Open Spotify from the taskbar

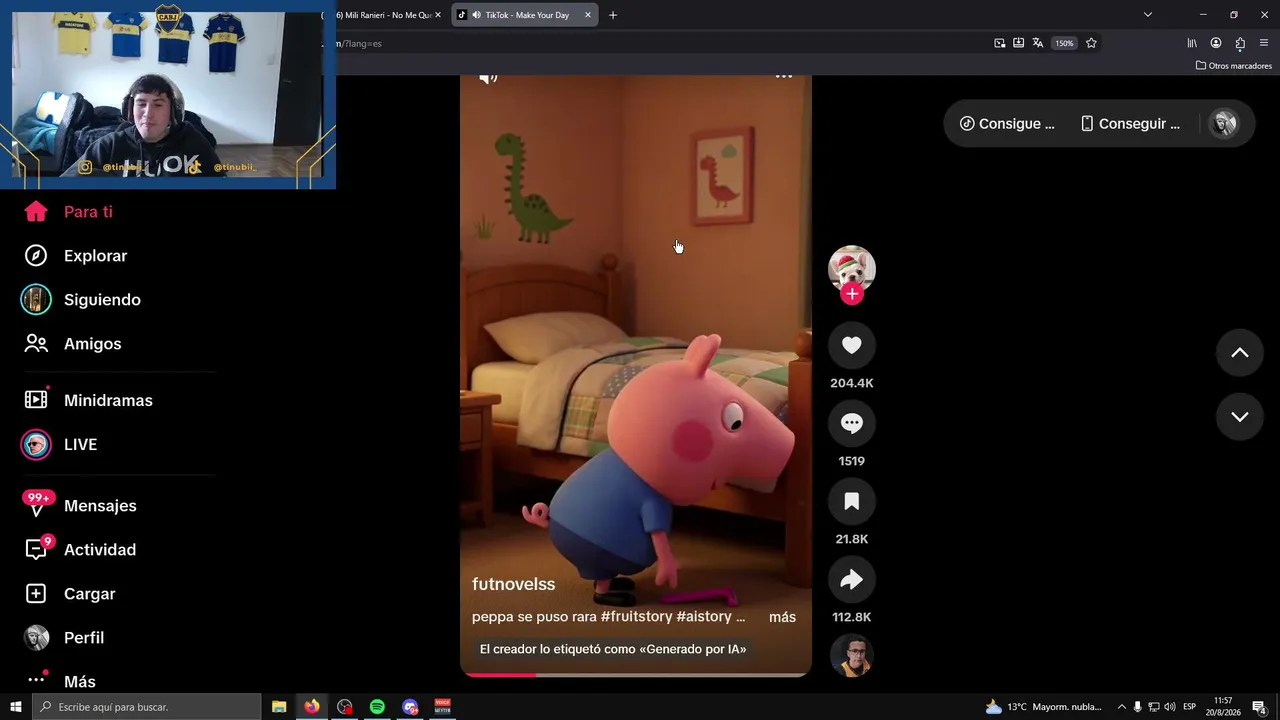377,707
